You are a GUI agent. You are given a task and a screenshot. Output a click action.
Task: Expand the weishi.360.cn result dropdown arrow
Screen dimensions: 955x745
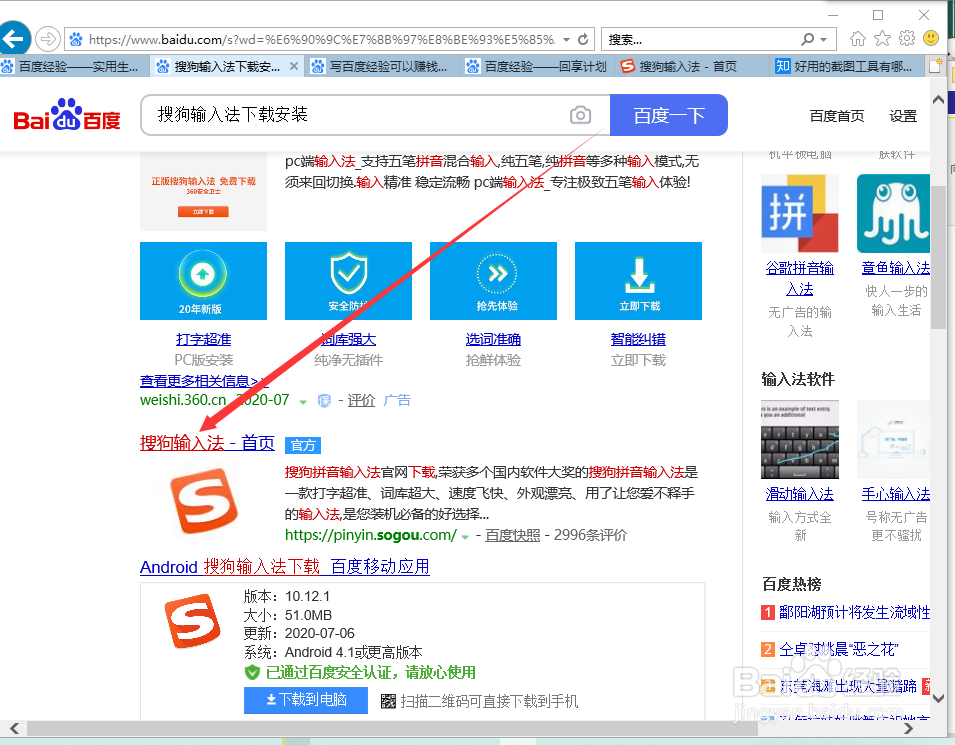(x=303, y=401)
